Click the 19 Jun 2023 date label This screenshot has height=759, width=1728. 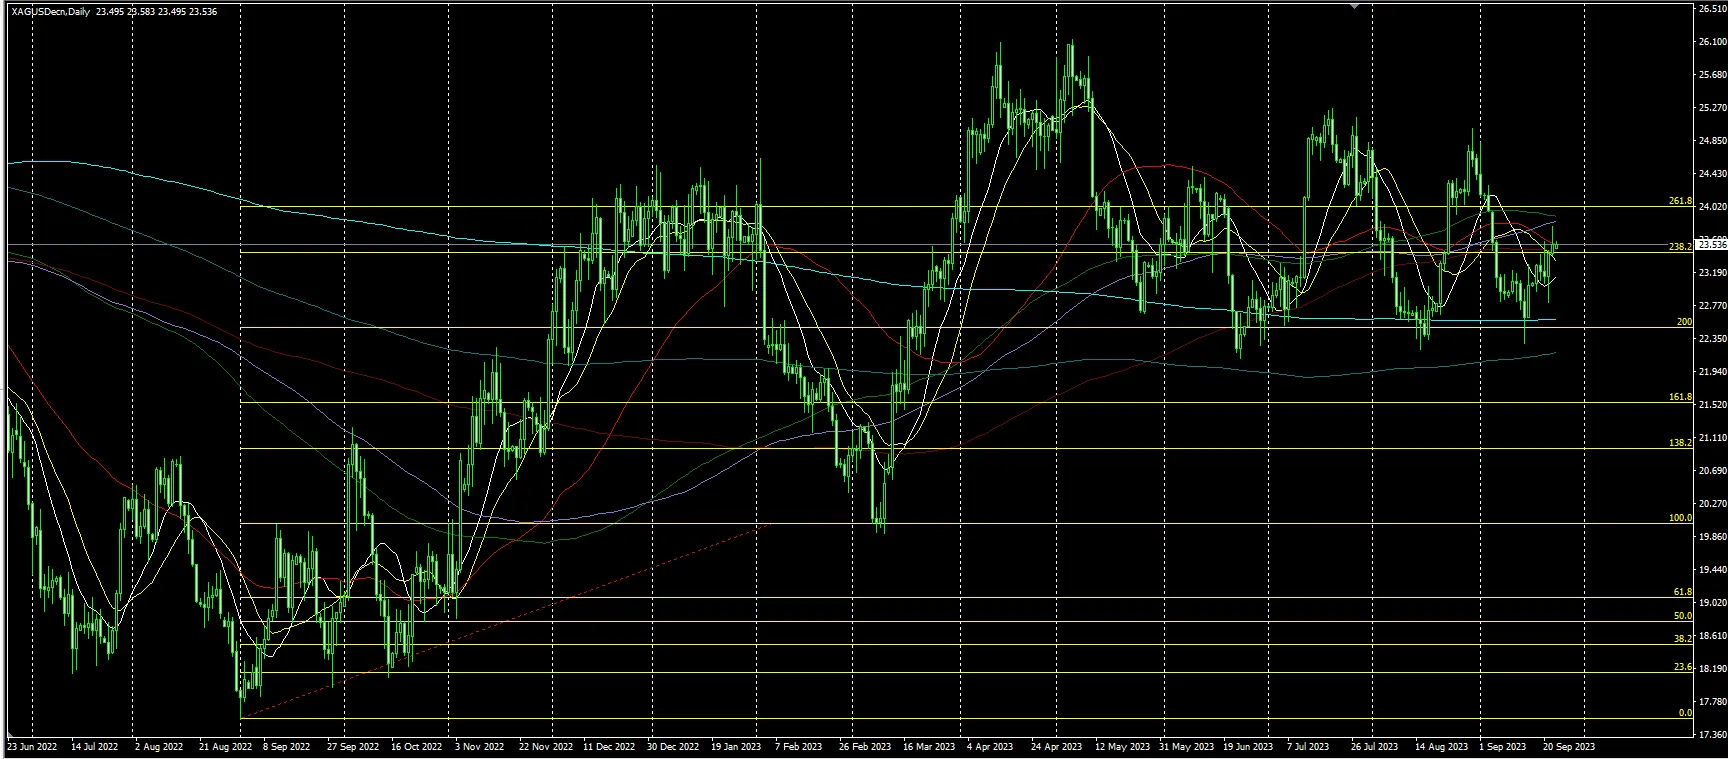1250,746
